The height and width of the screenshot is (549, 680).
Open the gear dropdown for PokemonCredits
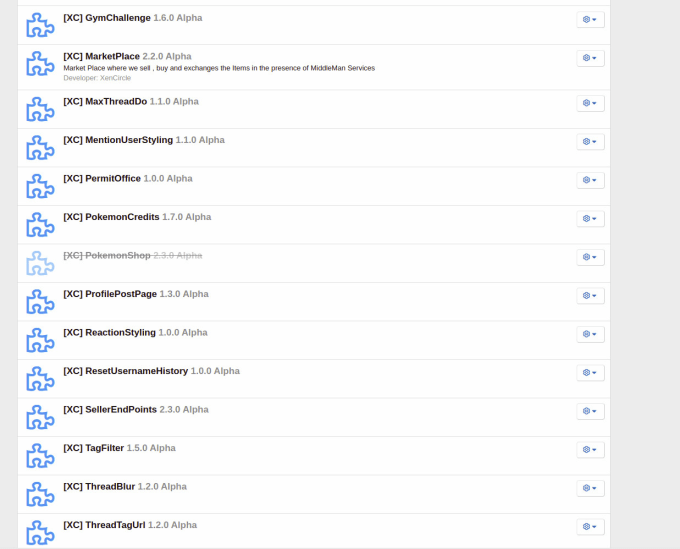click(590, 219)
